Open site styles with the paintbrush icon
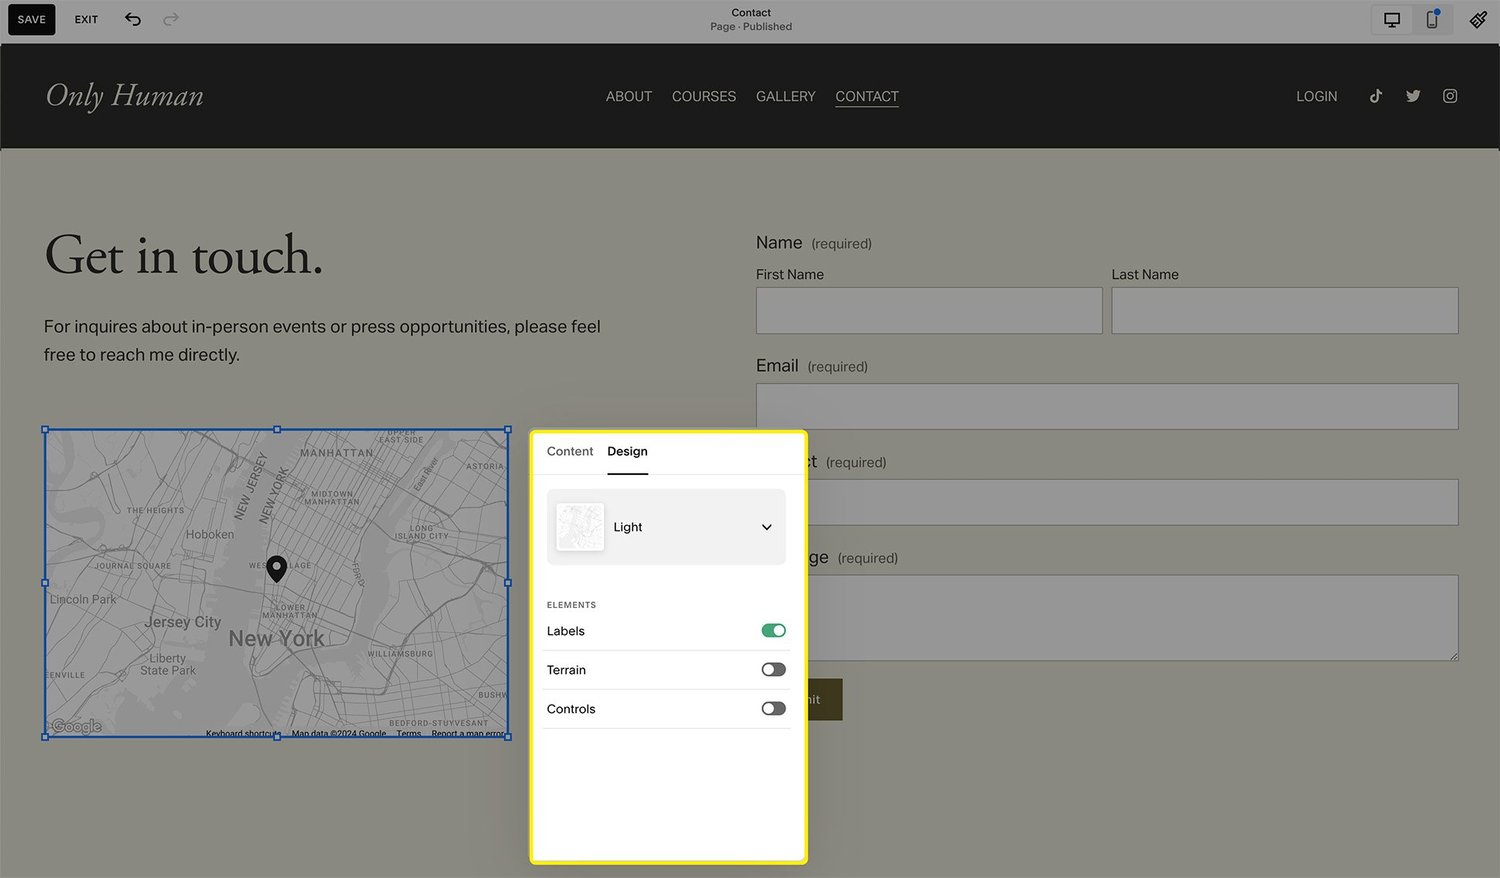 pyautogui.click(x=1478, y=19)
